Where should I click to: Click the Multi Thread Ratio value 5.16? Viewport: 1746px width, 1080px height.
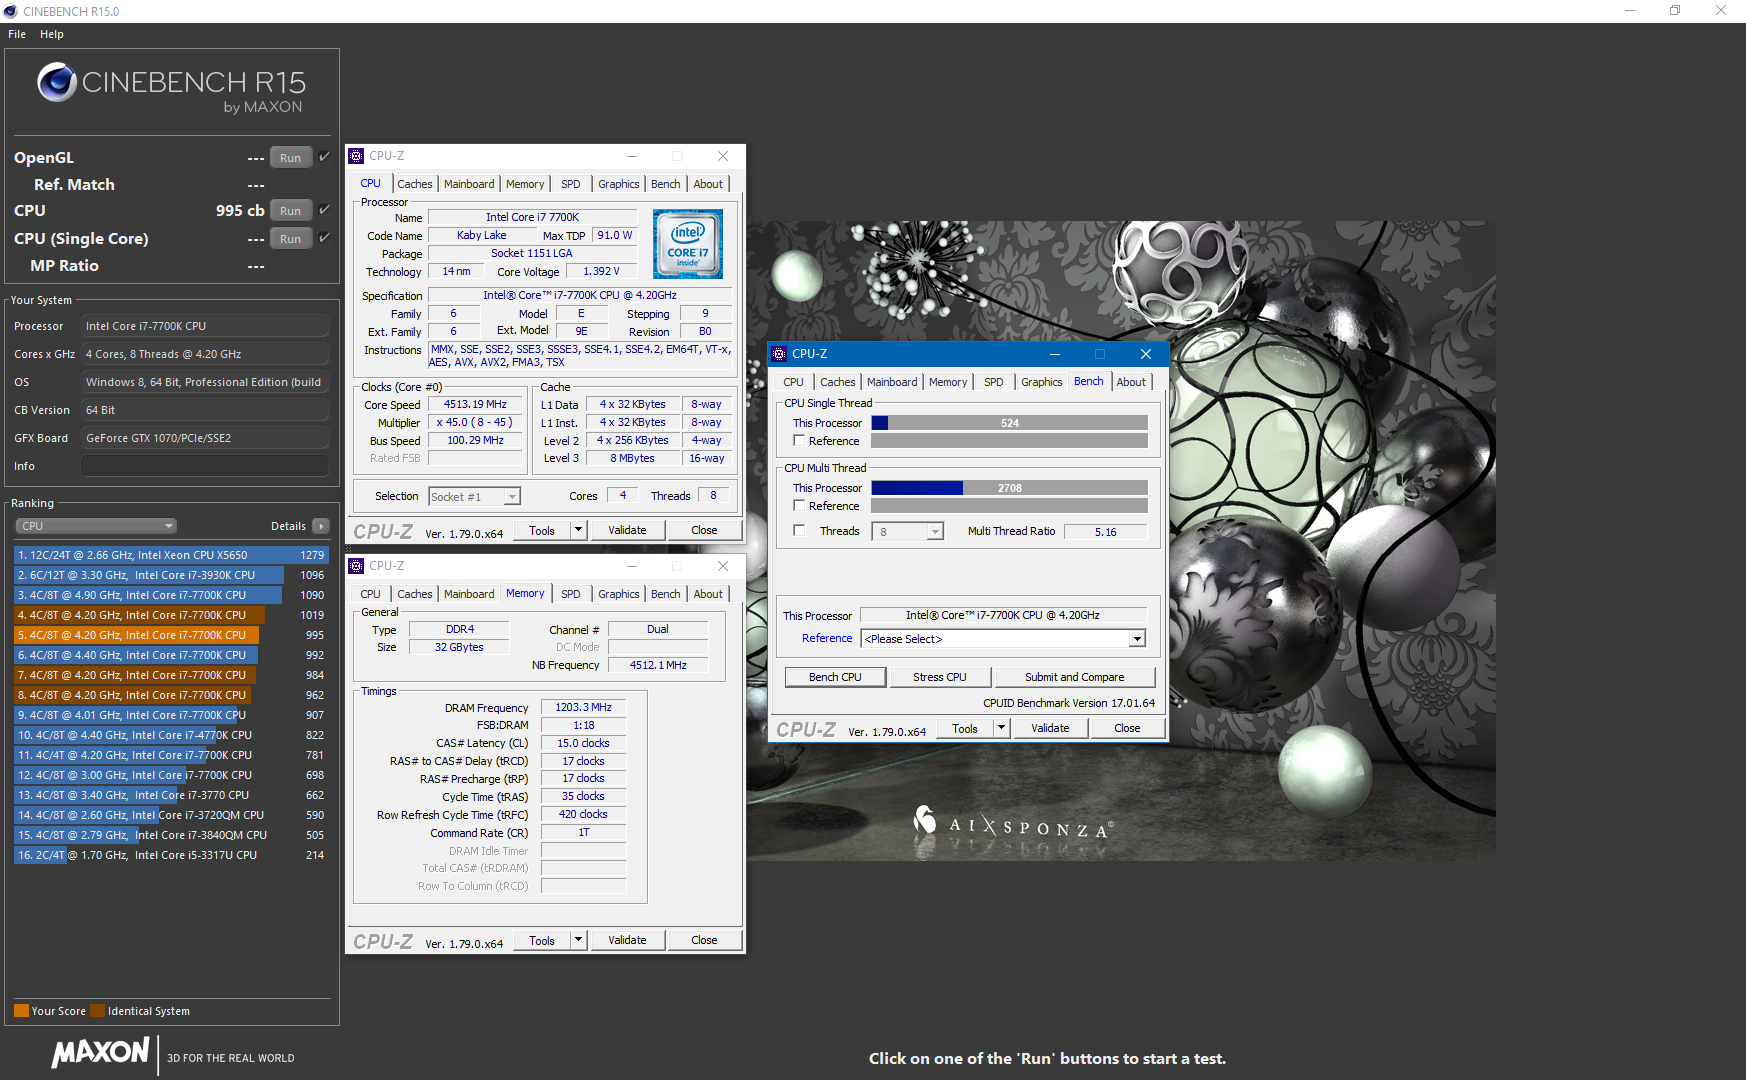(x=1105, y=532)
